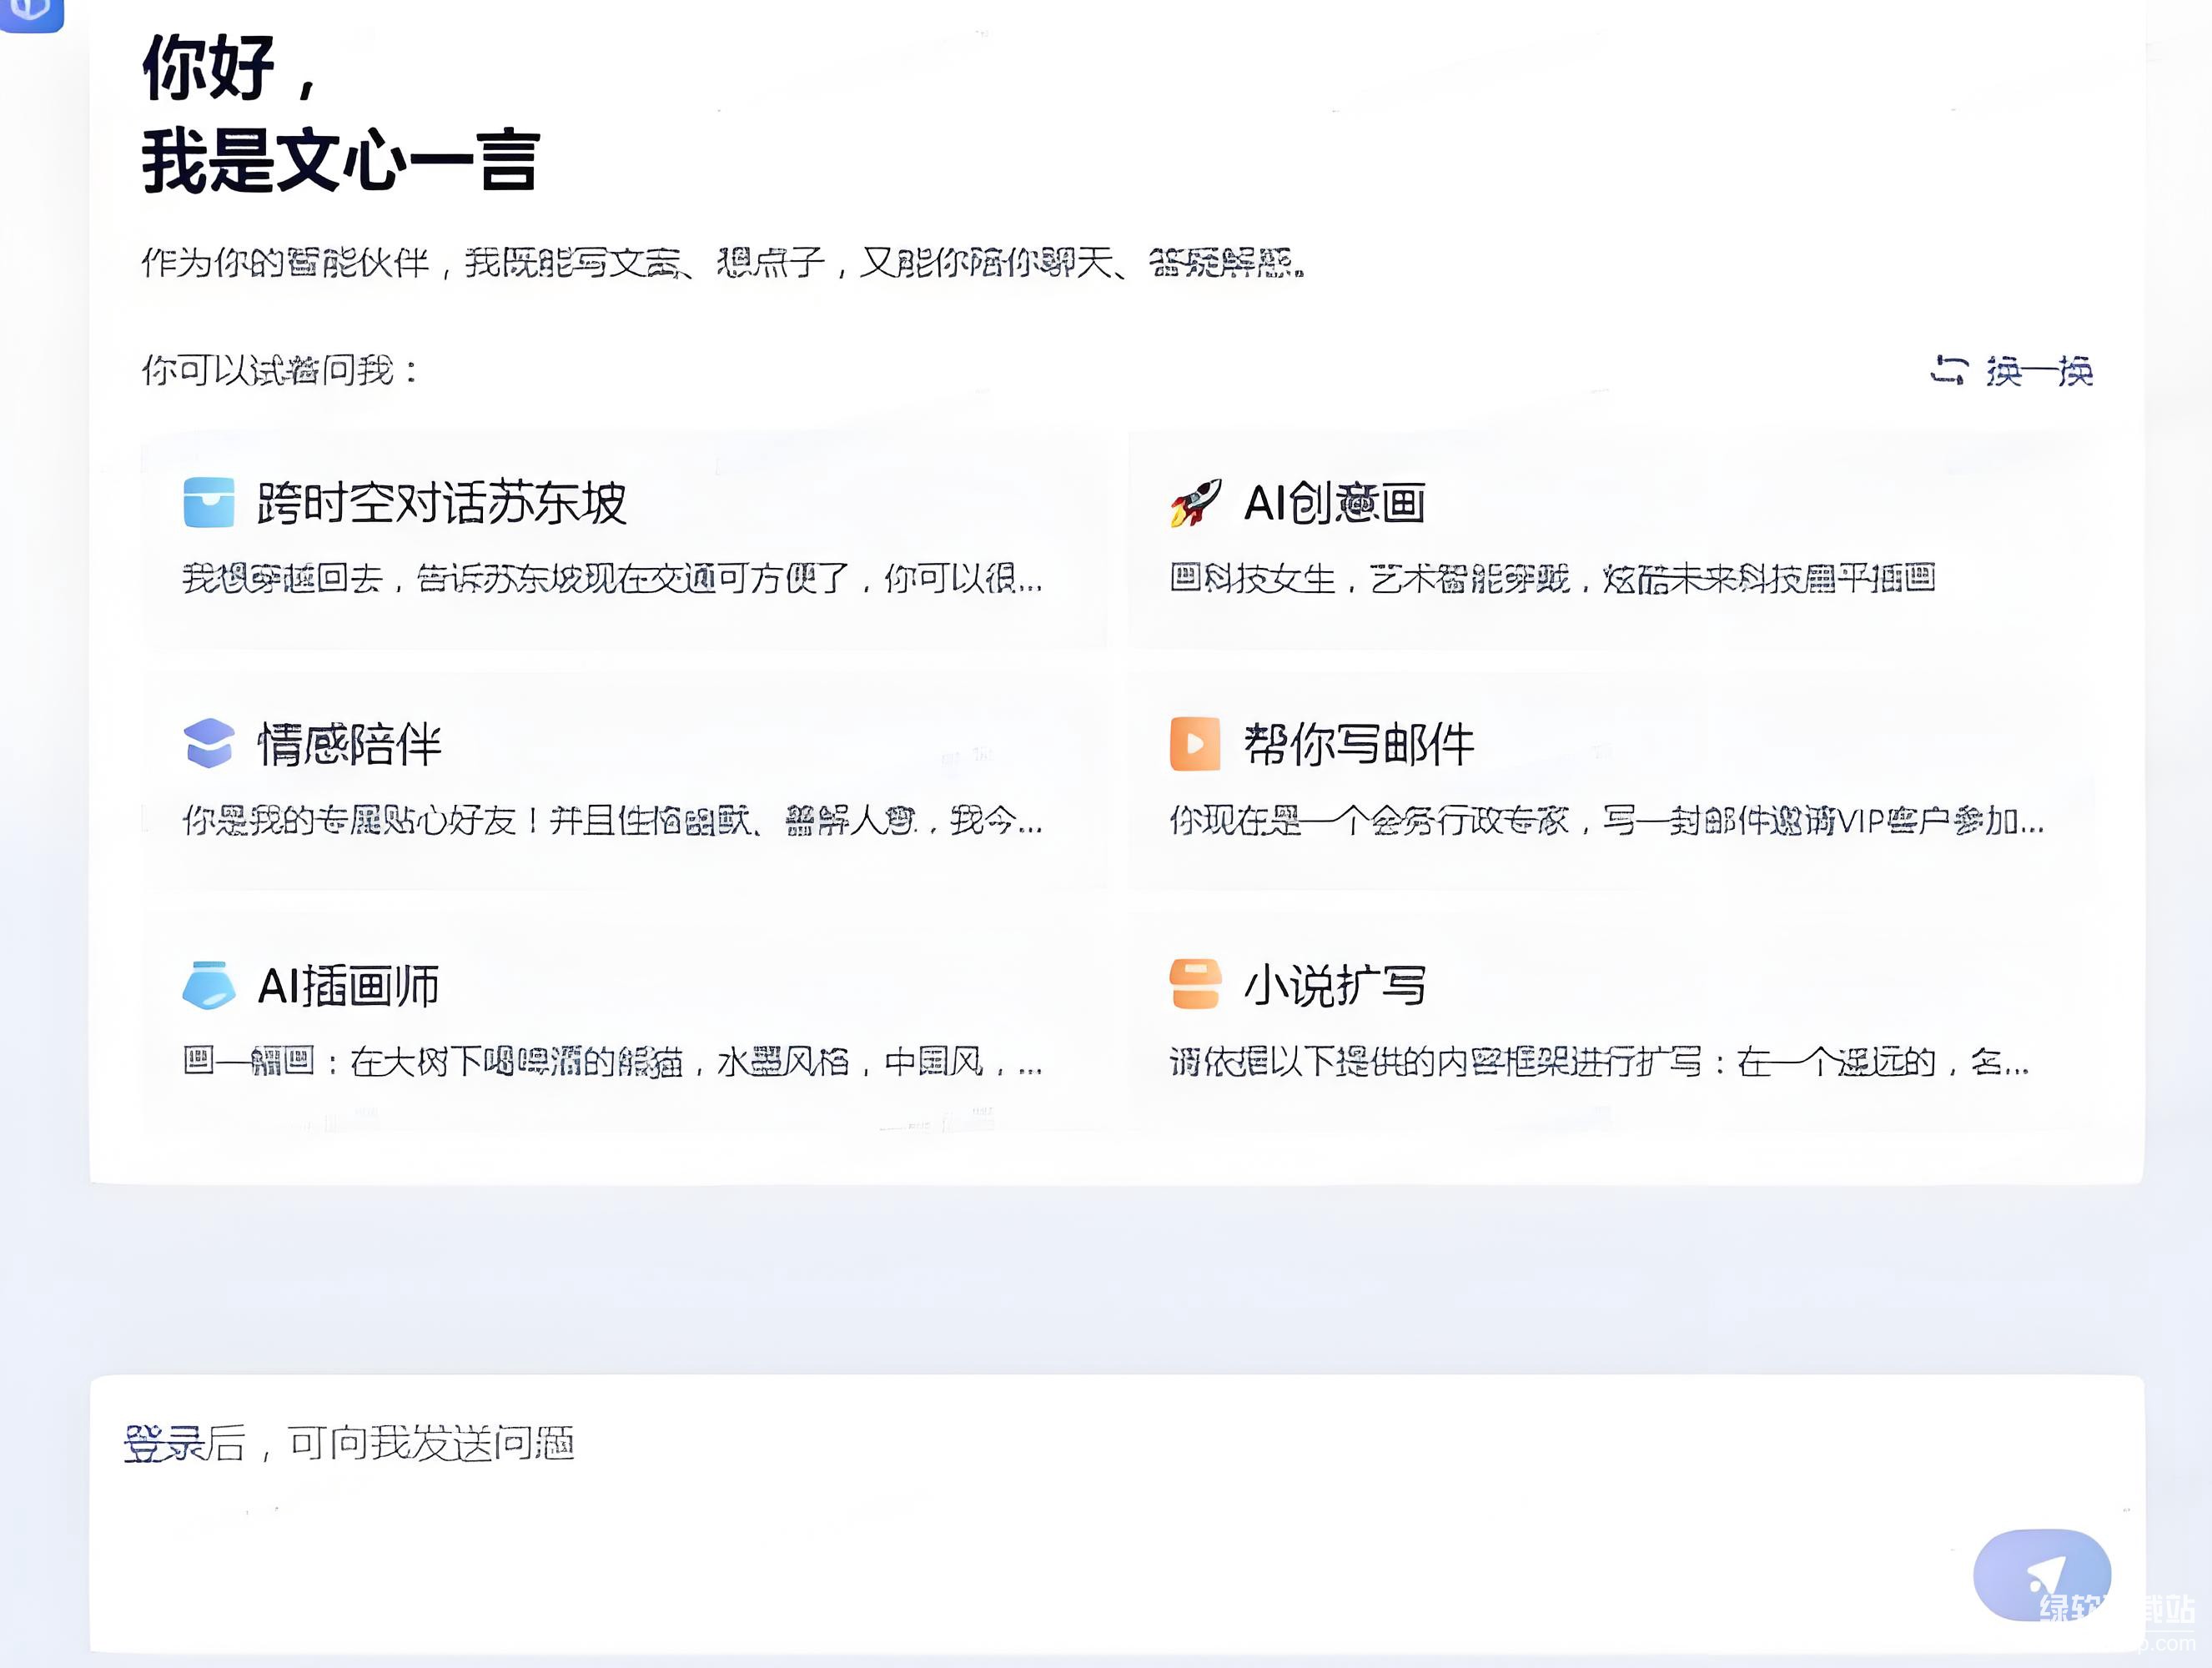Open the AI插画师 prompt title
This screenshot has width=2212, height=1668.
[348, 987]
